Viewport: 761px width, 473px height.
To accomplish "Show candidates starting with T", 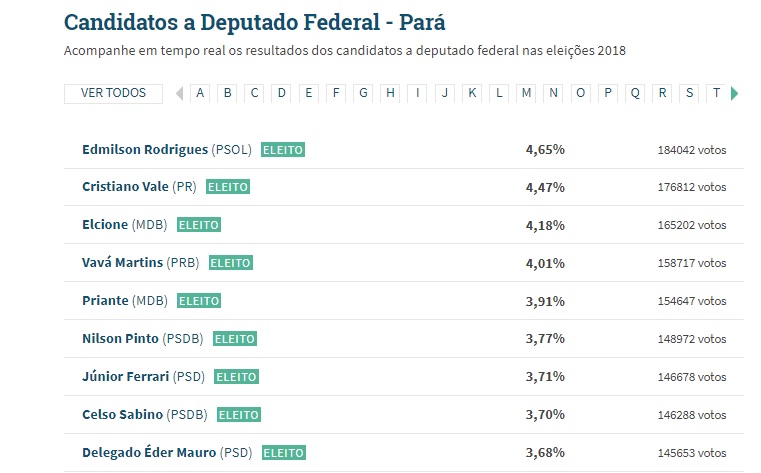I will (x=716, y=93).
